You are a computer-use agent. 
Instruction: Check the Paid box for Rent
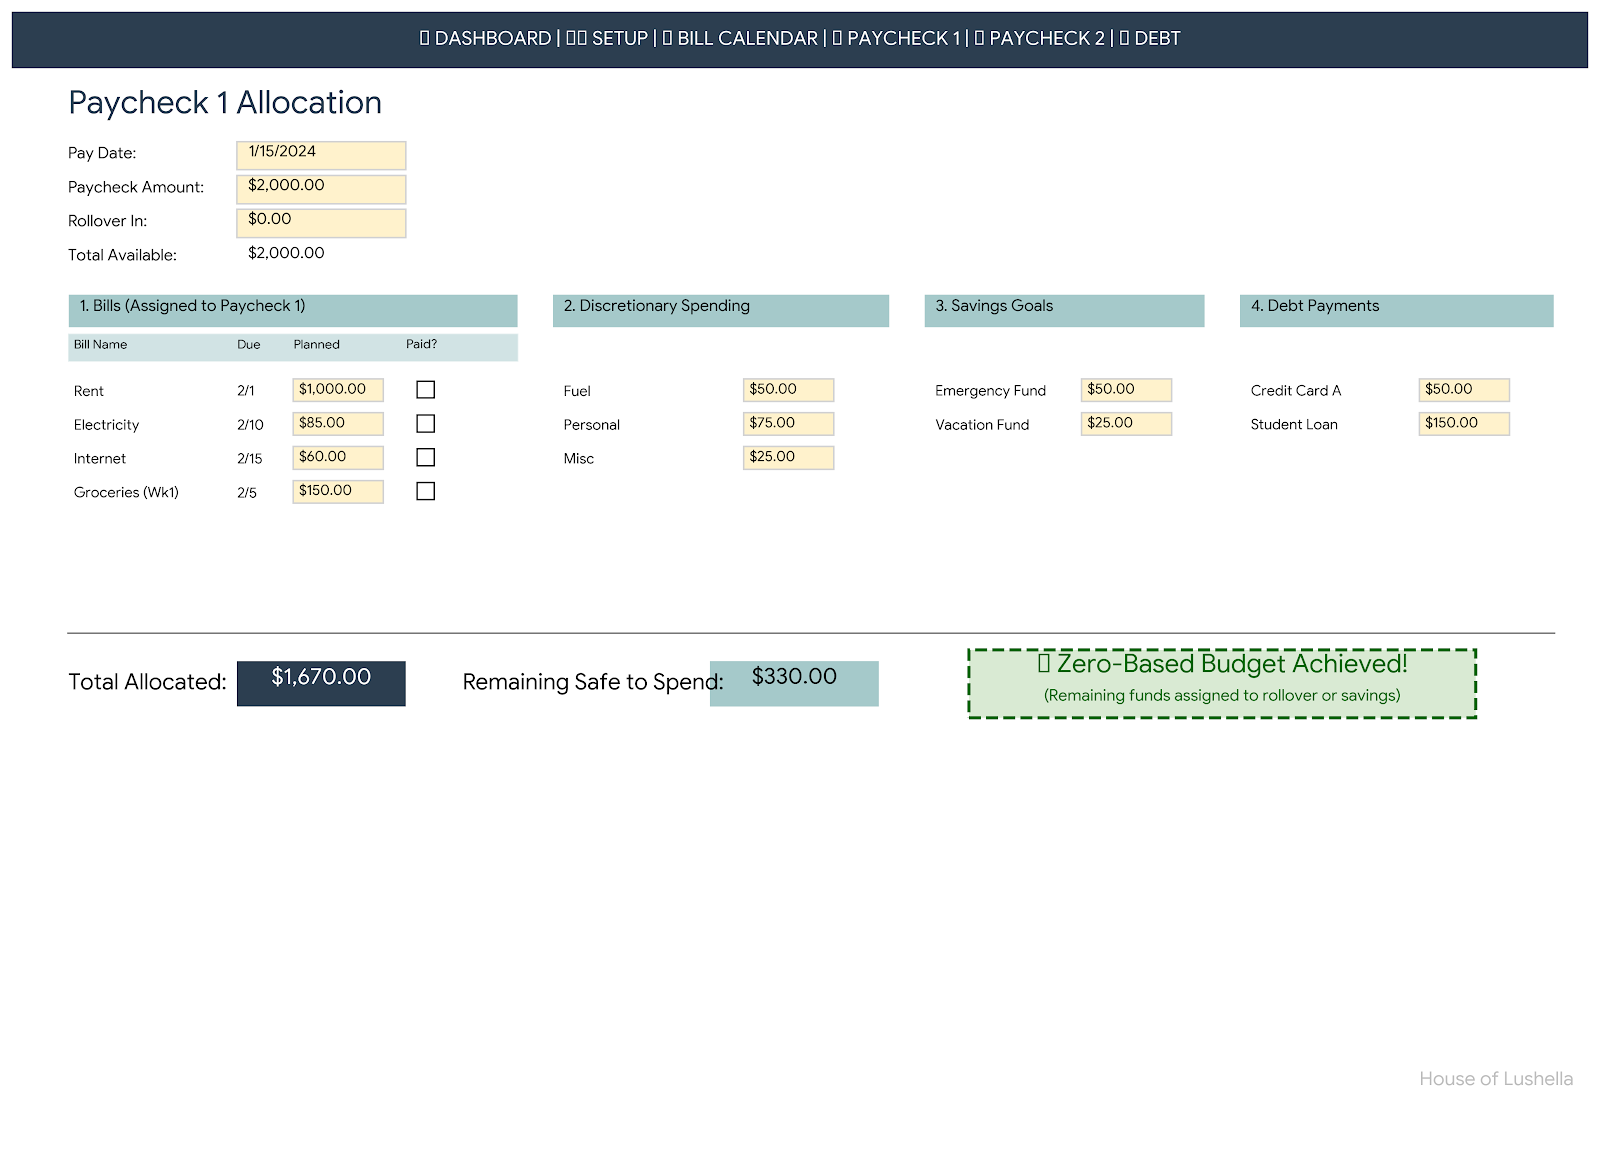426,390
